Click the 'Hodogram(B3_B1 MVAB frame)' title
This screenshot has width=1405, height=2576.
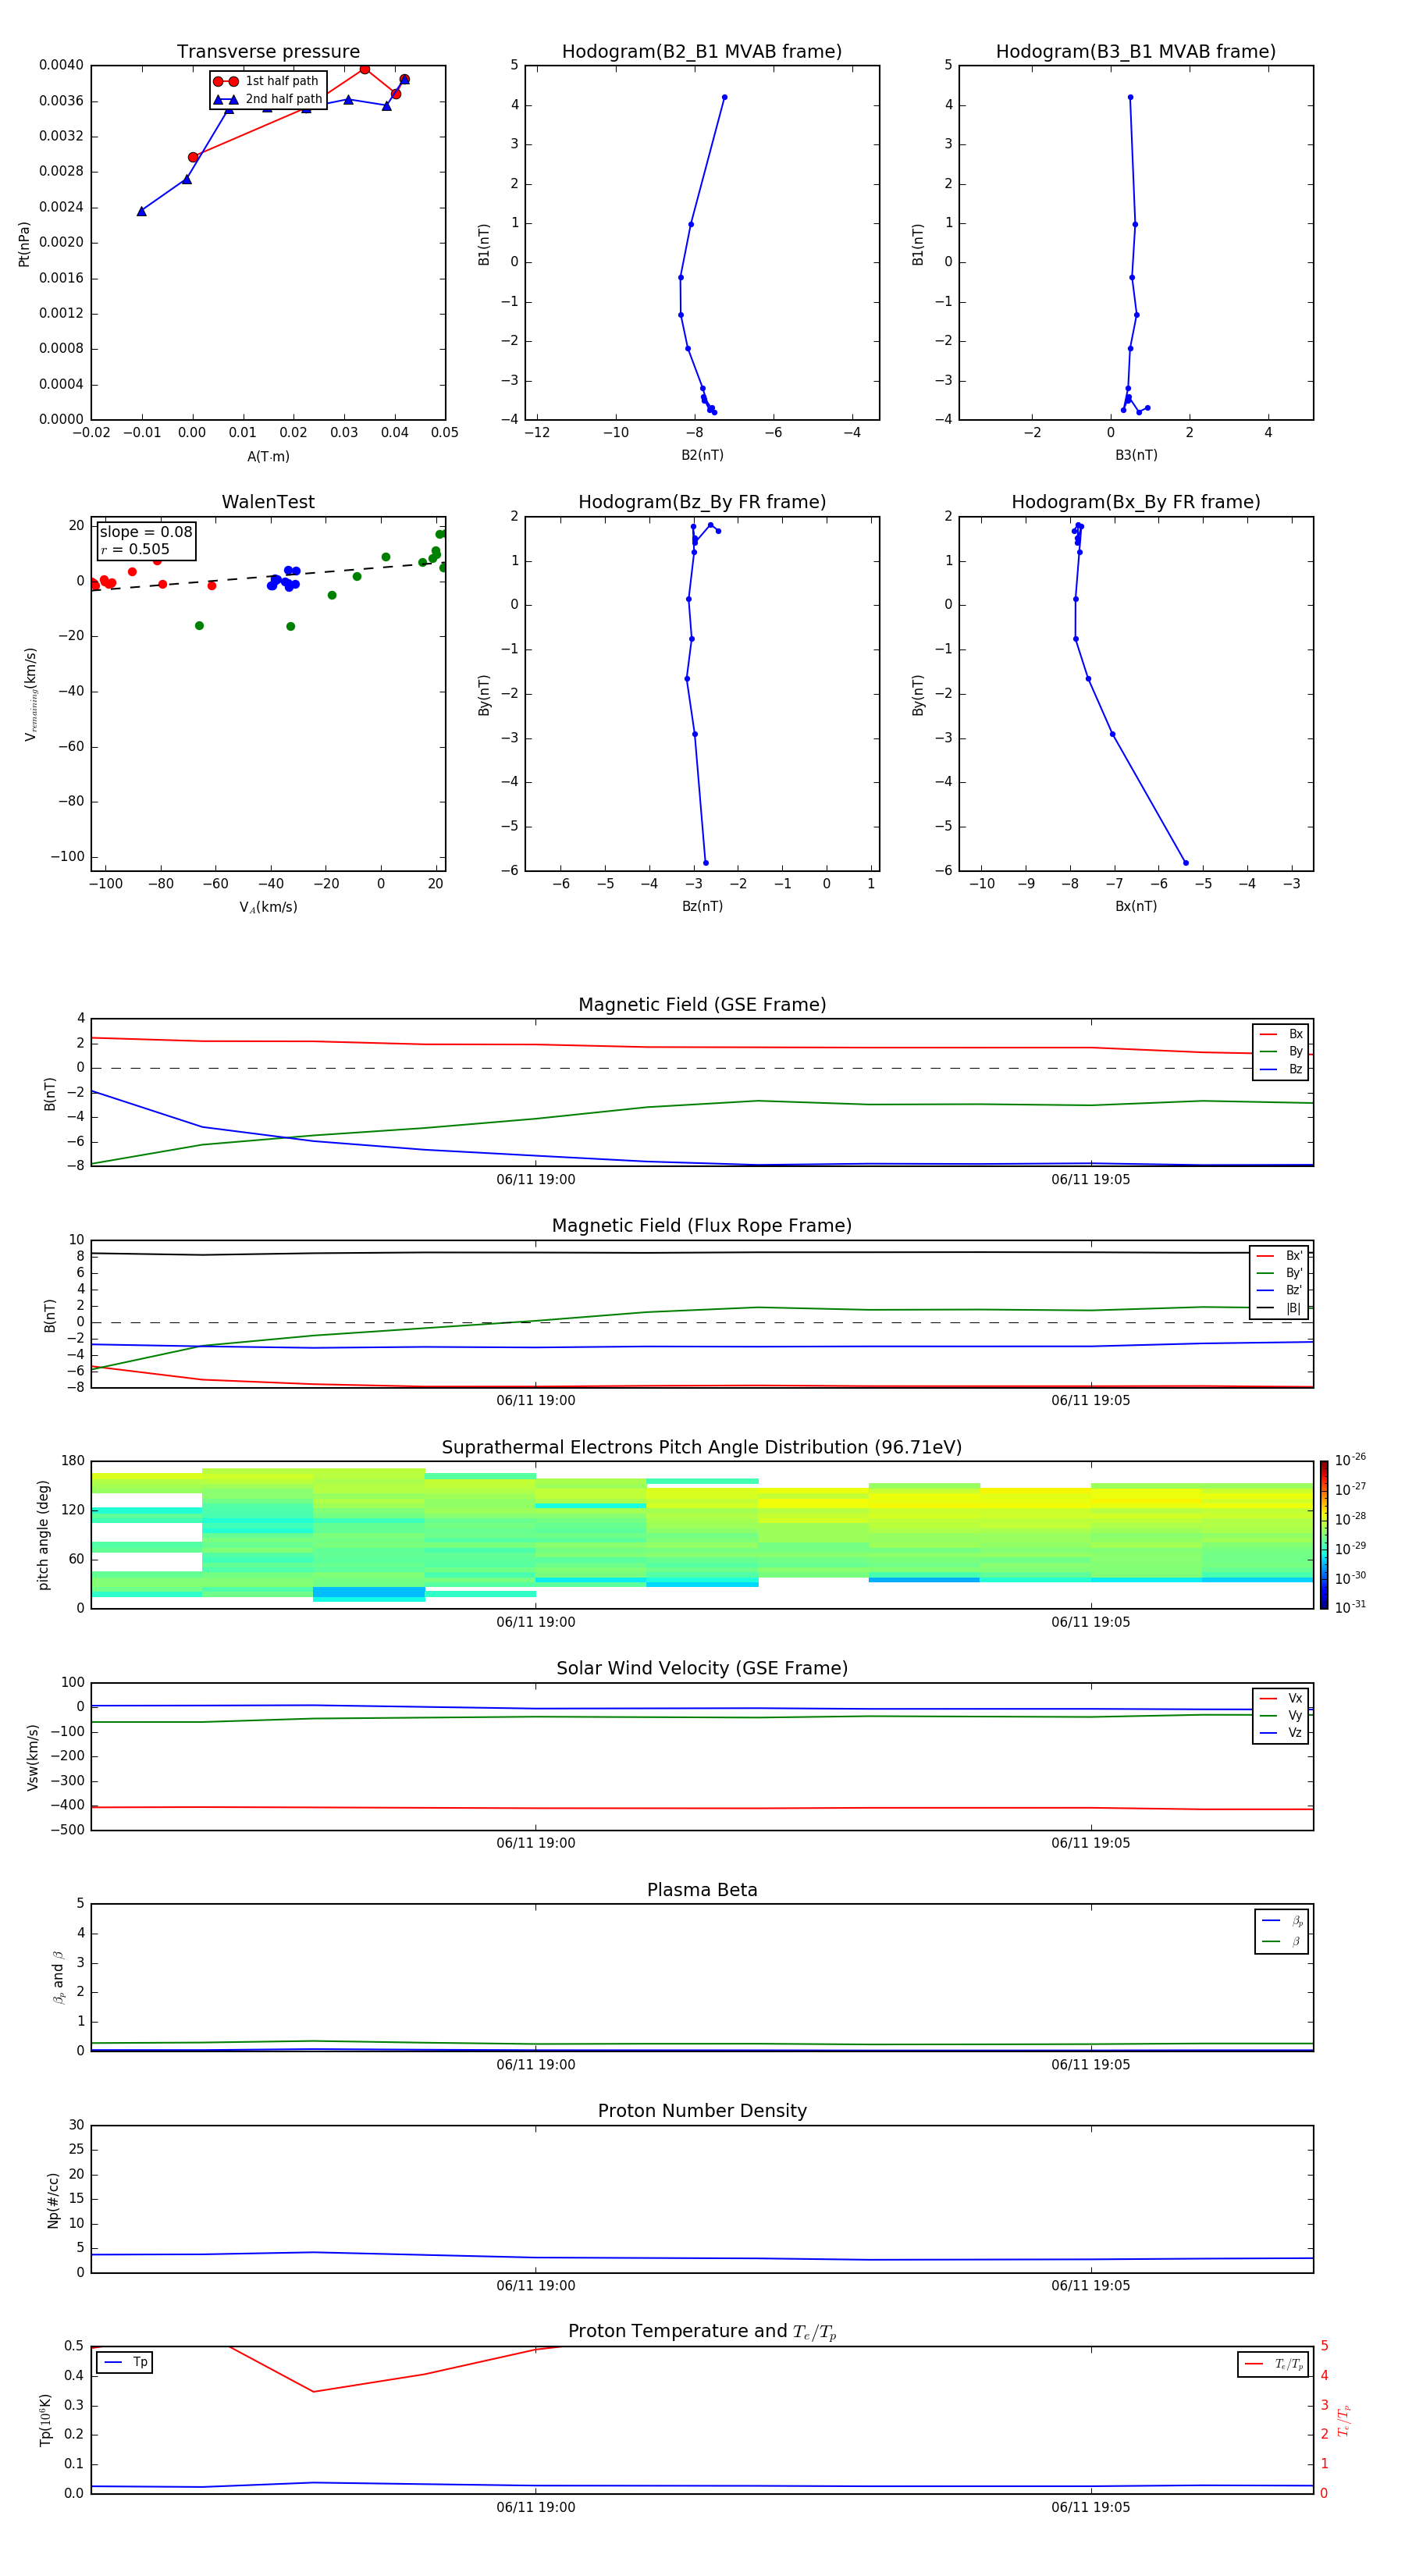tap(1136, 52)
